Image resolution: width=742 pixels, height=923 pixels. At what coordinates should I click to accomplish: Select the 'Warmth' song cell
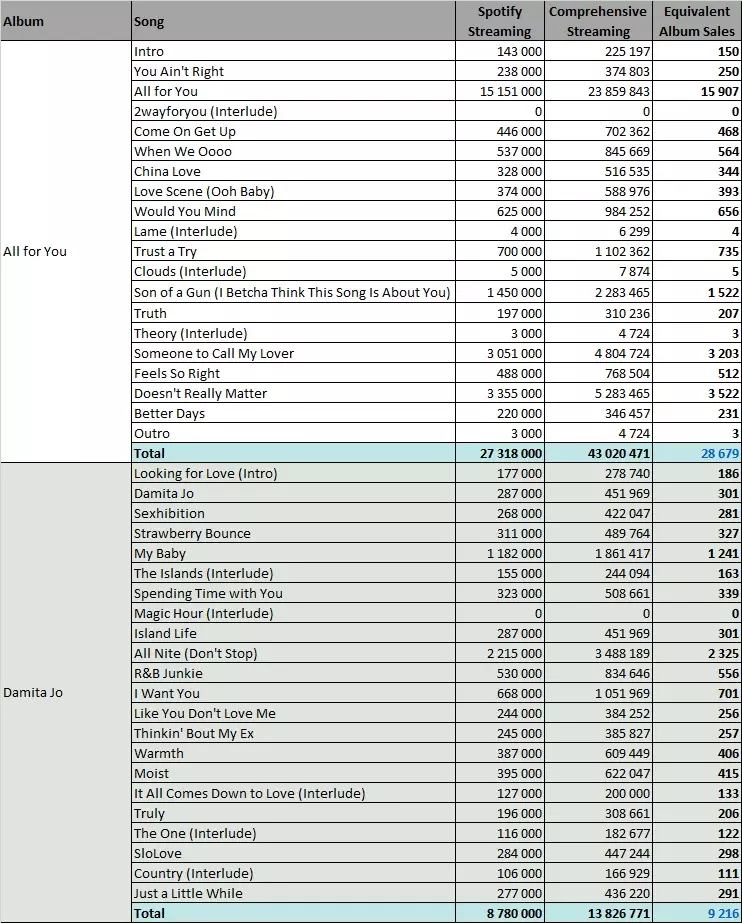coord(293,753)
